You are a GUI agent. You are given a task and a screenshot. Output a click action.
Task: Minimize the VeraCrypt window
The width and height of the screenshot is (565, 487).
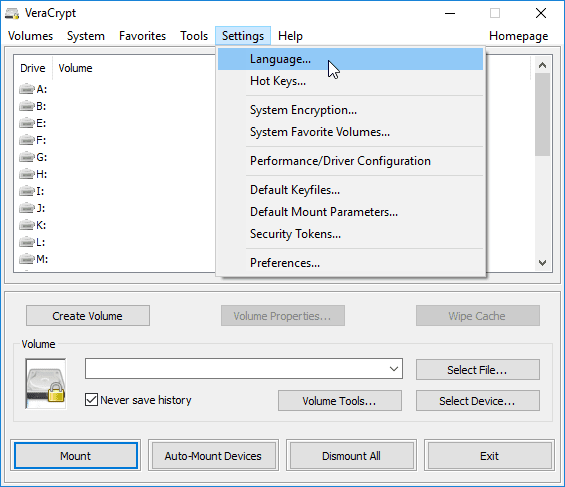tap(450, 13)
